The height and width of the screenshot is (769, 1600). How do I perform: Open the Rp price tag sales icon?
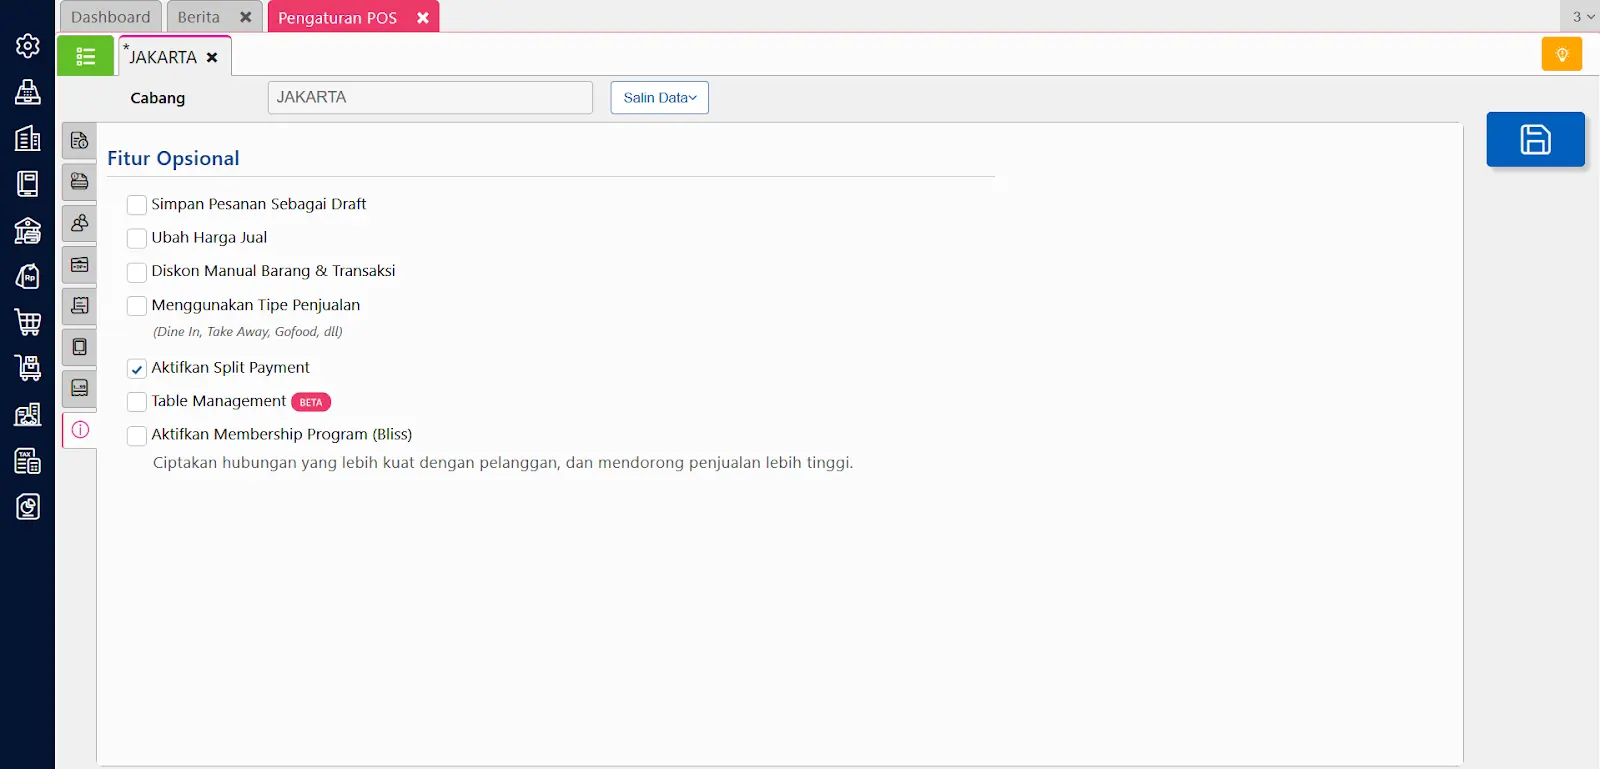(28, 276)
